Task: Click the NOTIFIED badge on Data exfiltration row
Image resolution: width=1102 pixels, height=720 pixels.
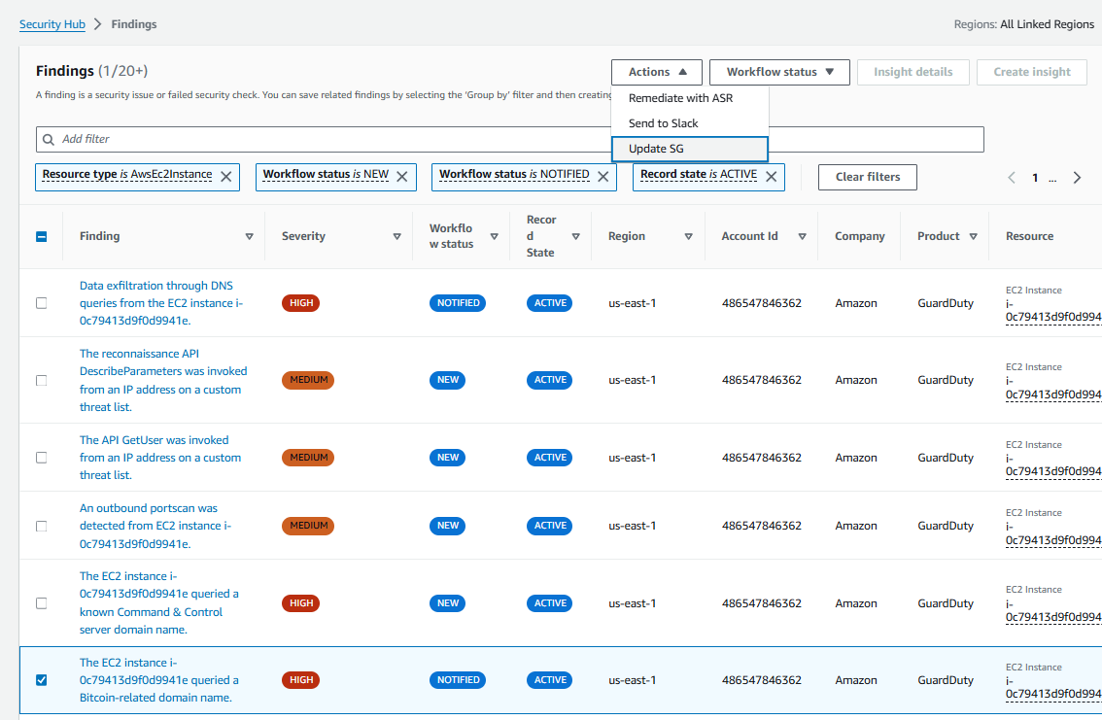Action: pos(458,303)
